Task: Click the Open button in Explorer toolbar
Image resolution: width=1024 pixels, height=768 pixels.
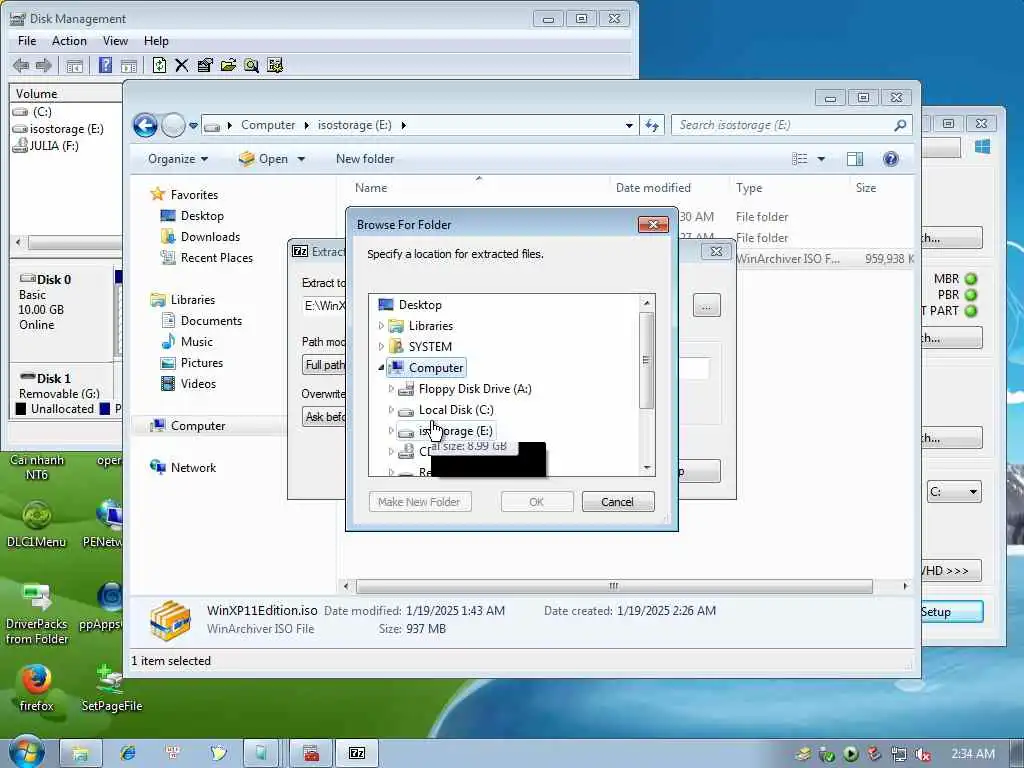Action: (263, 159)
